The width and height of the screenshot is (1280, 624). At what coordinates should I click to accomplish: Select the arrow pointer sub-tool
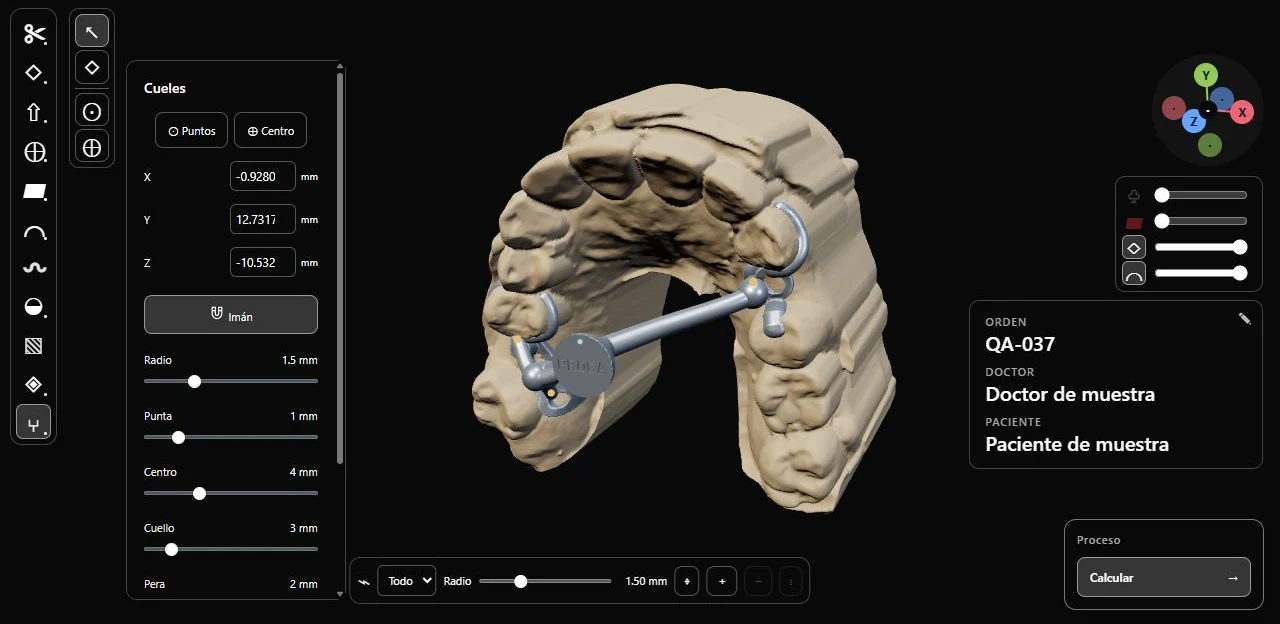click(92, 31)
